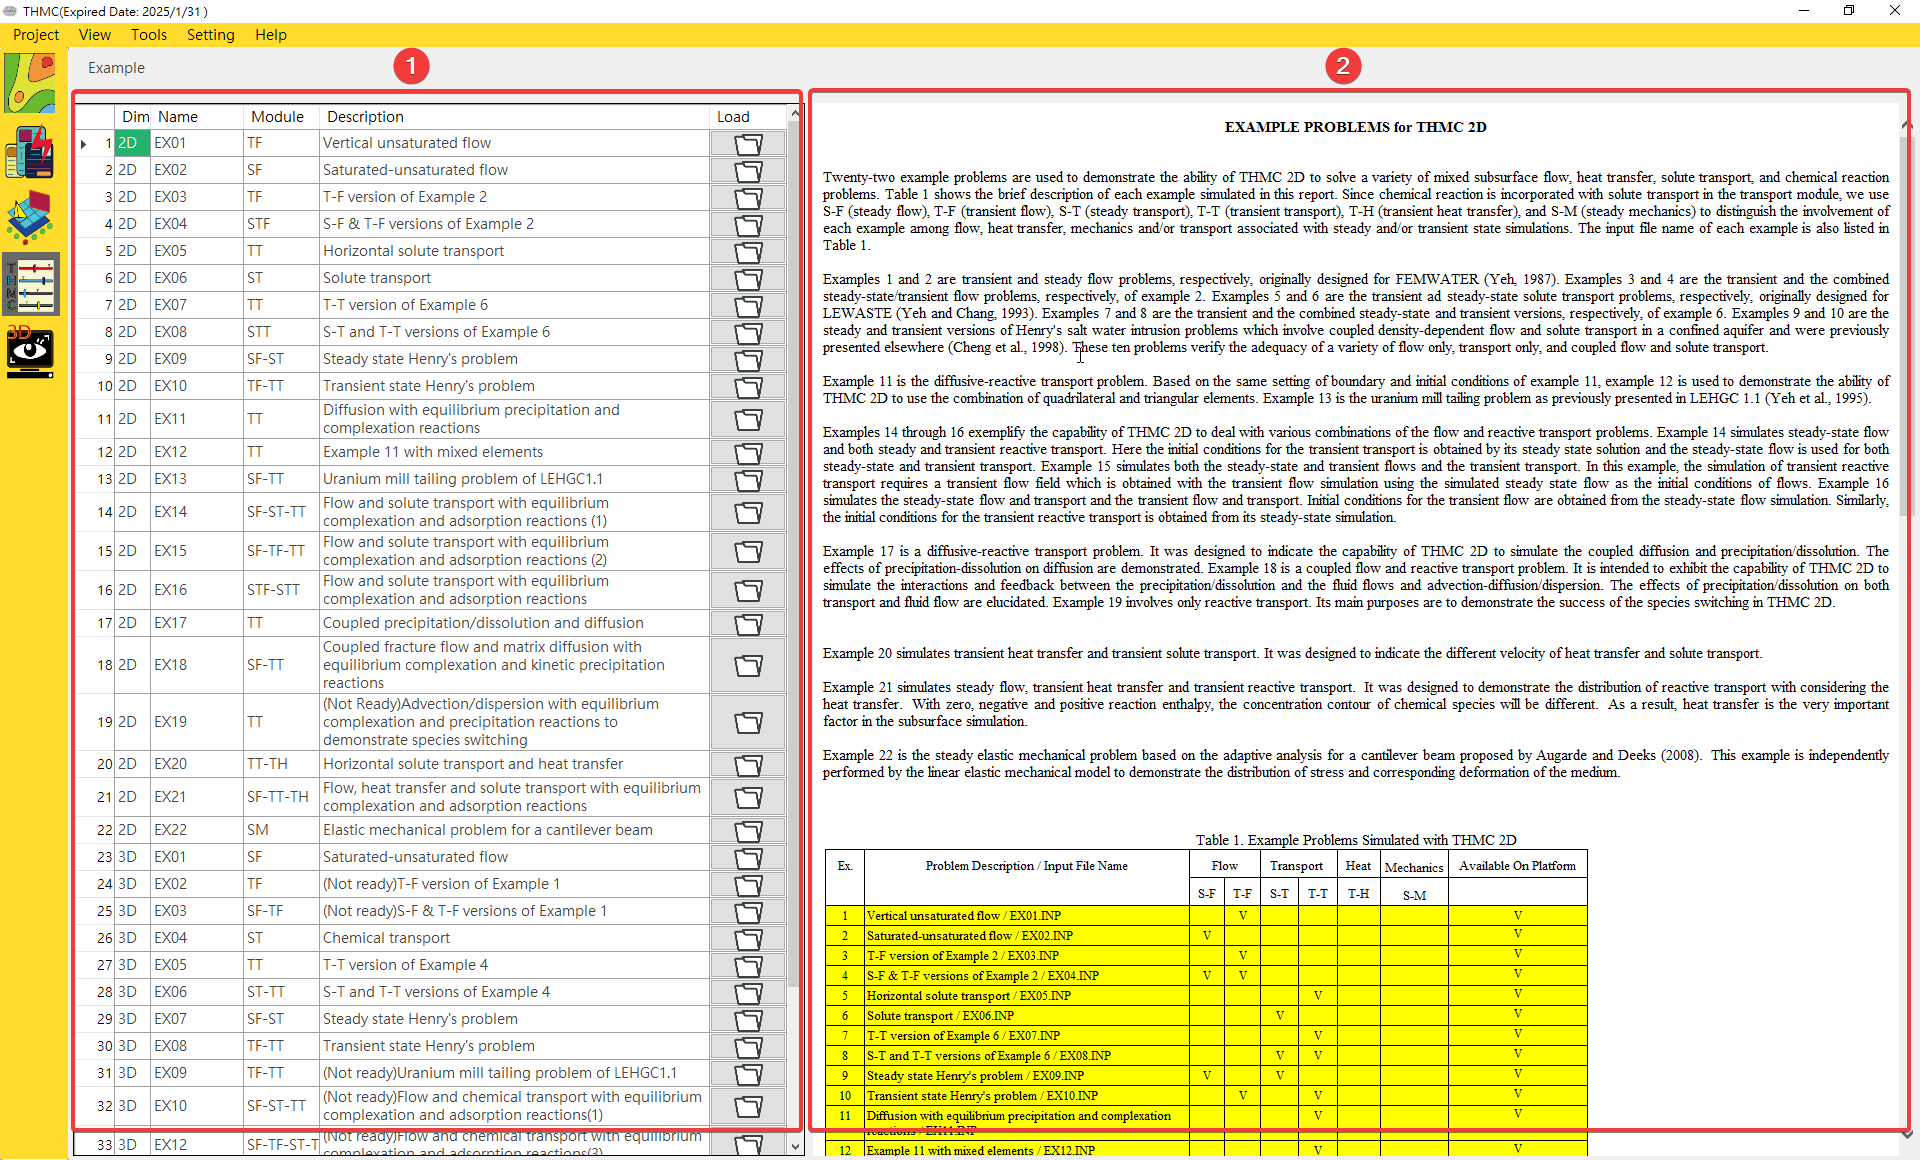Sort by the Dim column header
This screenshot has height=1160, width=1920.
click(x=134, y=117)
